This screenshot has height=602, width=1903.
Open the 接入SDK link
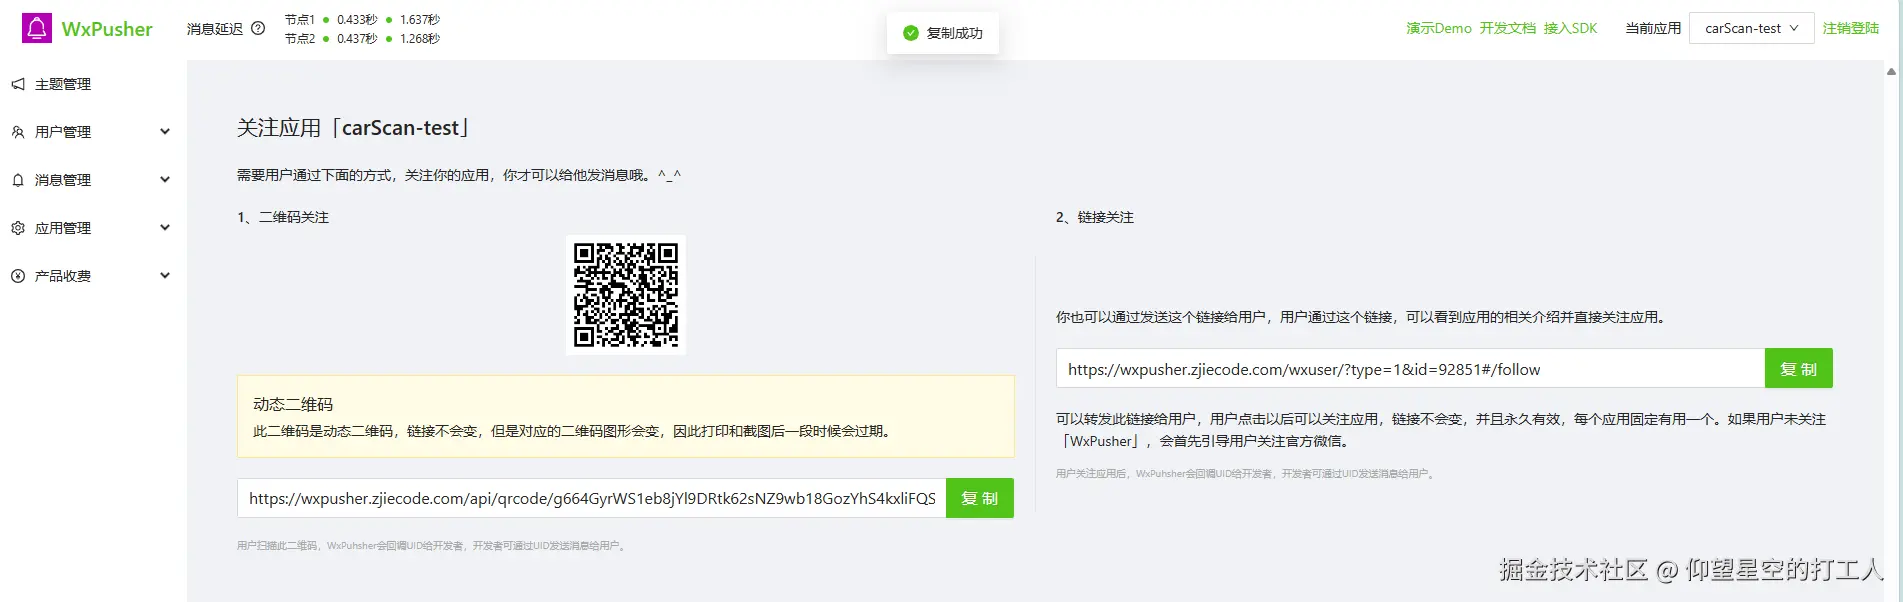click(x=1571, y=28)
